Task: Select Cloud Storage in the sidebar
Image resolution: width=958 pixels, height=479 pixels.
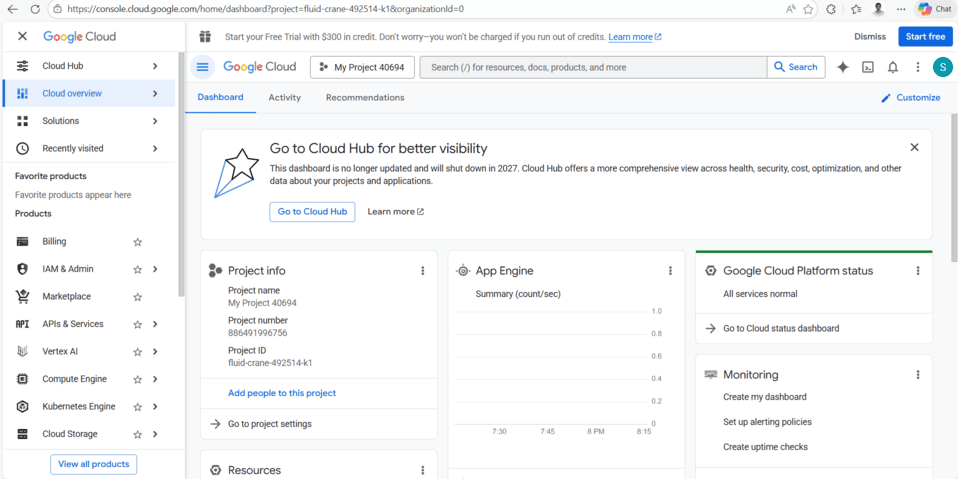Action: click(70, 434)
